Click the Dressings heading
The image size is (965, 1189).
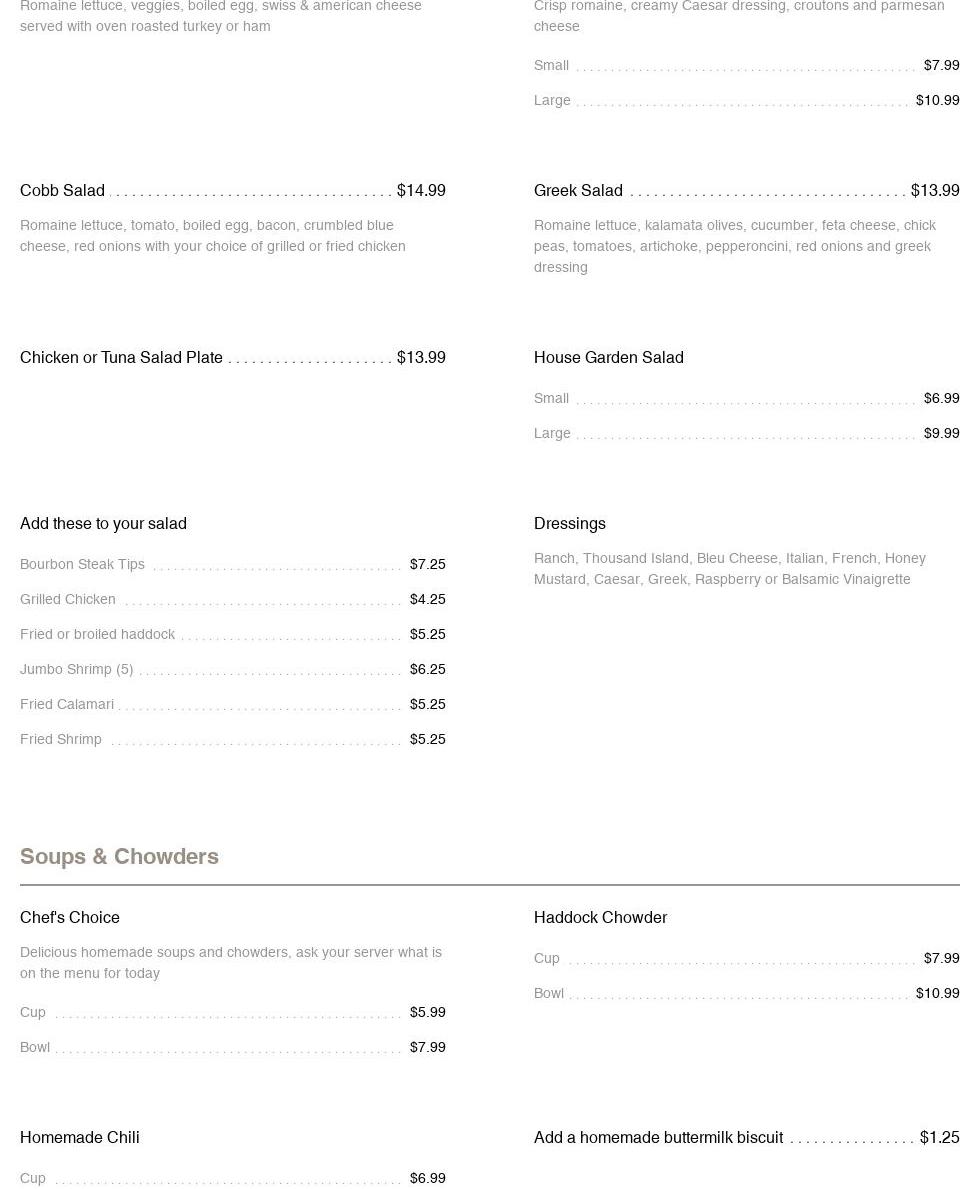click(x=570, y=523)
